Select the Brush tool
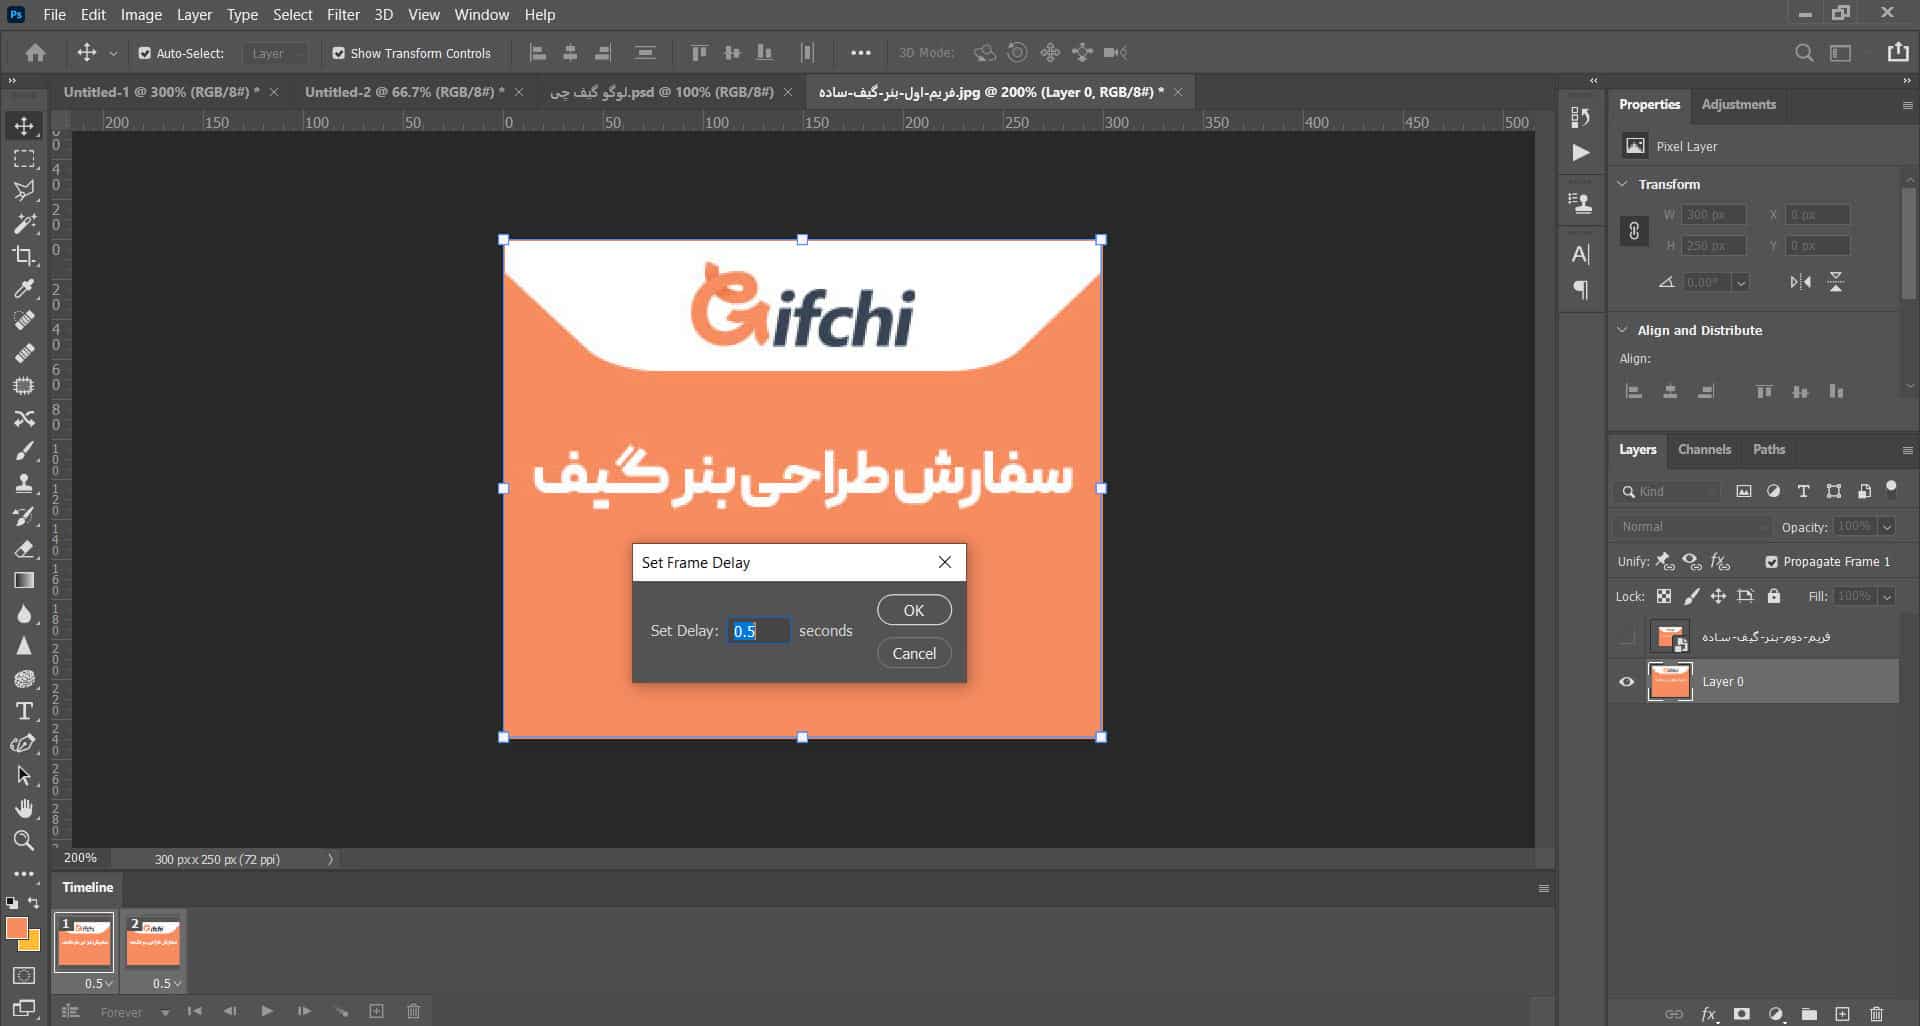Image resolution: width=1920 pixels, height=1026 pixels. click(x=24, y=451)
